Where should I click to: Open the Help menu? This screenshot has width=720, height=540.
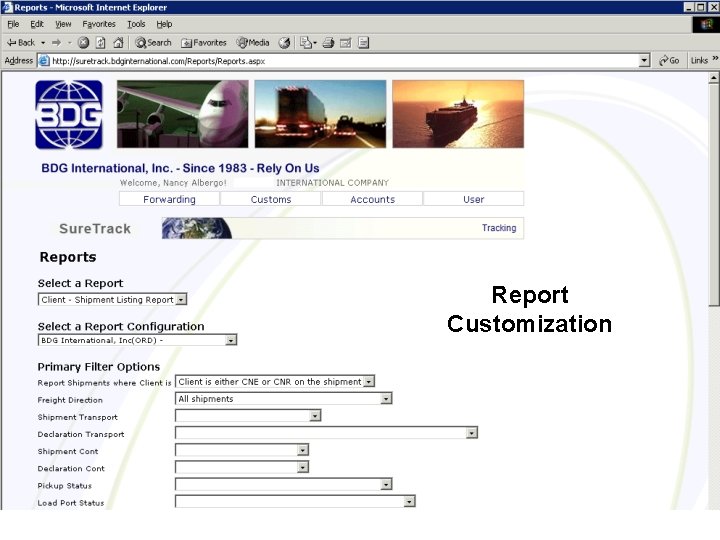[x=164, y=24]
